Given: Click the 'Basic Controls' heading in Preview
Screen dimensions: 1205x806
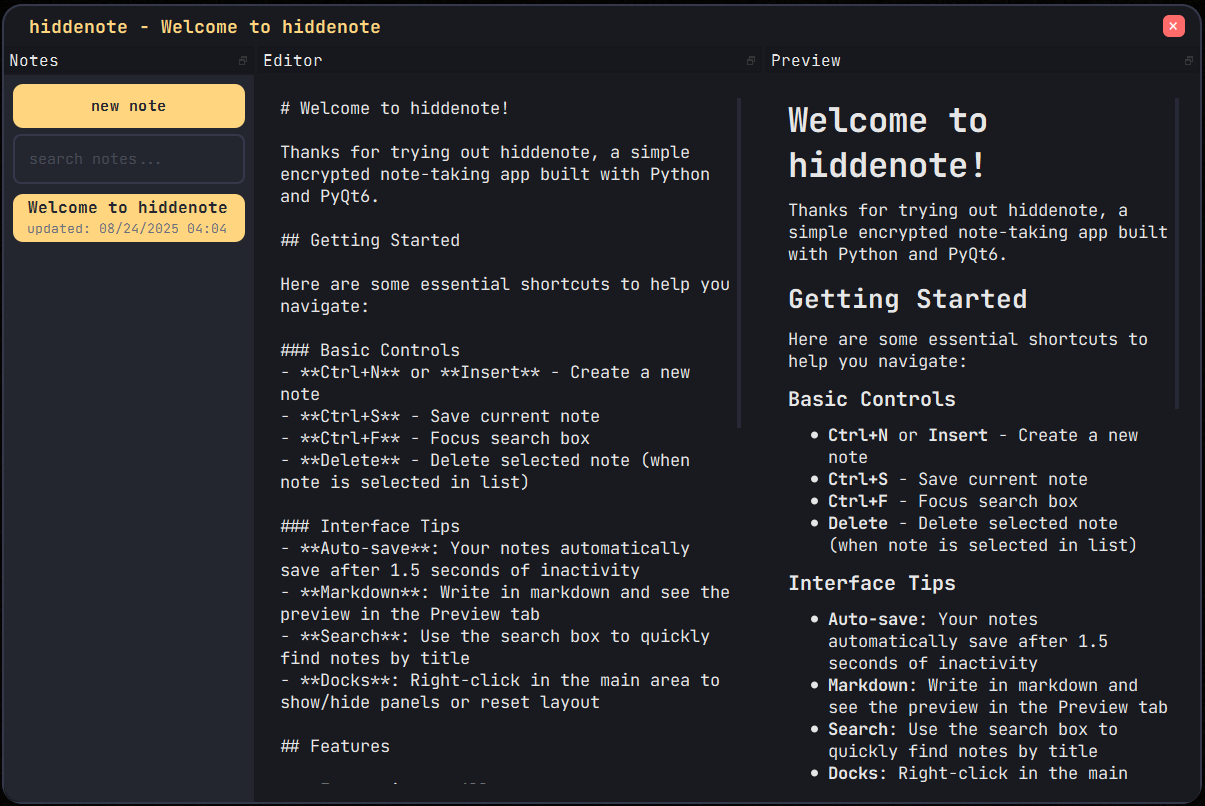Looking at the screenshot, I should coord(872,399).
